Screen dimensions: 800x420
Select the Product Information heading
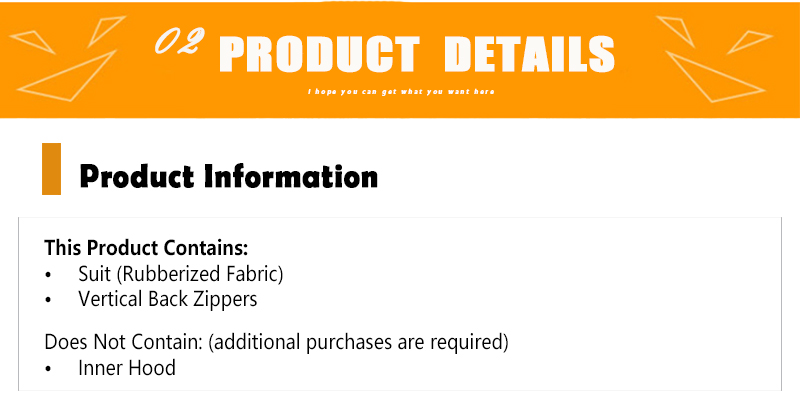click(229, 177)
